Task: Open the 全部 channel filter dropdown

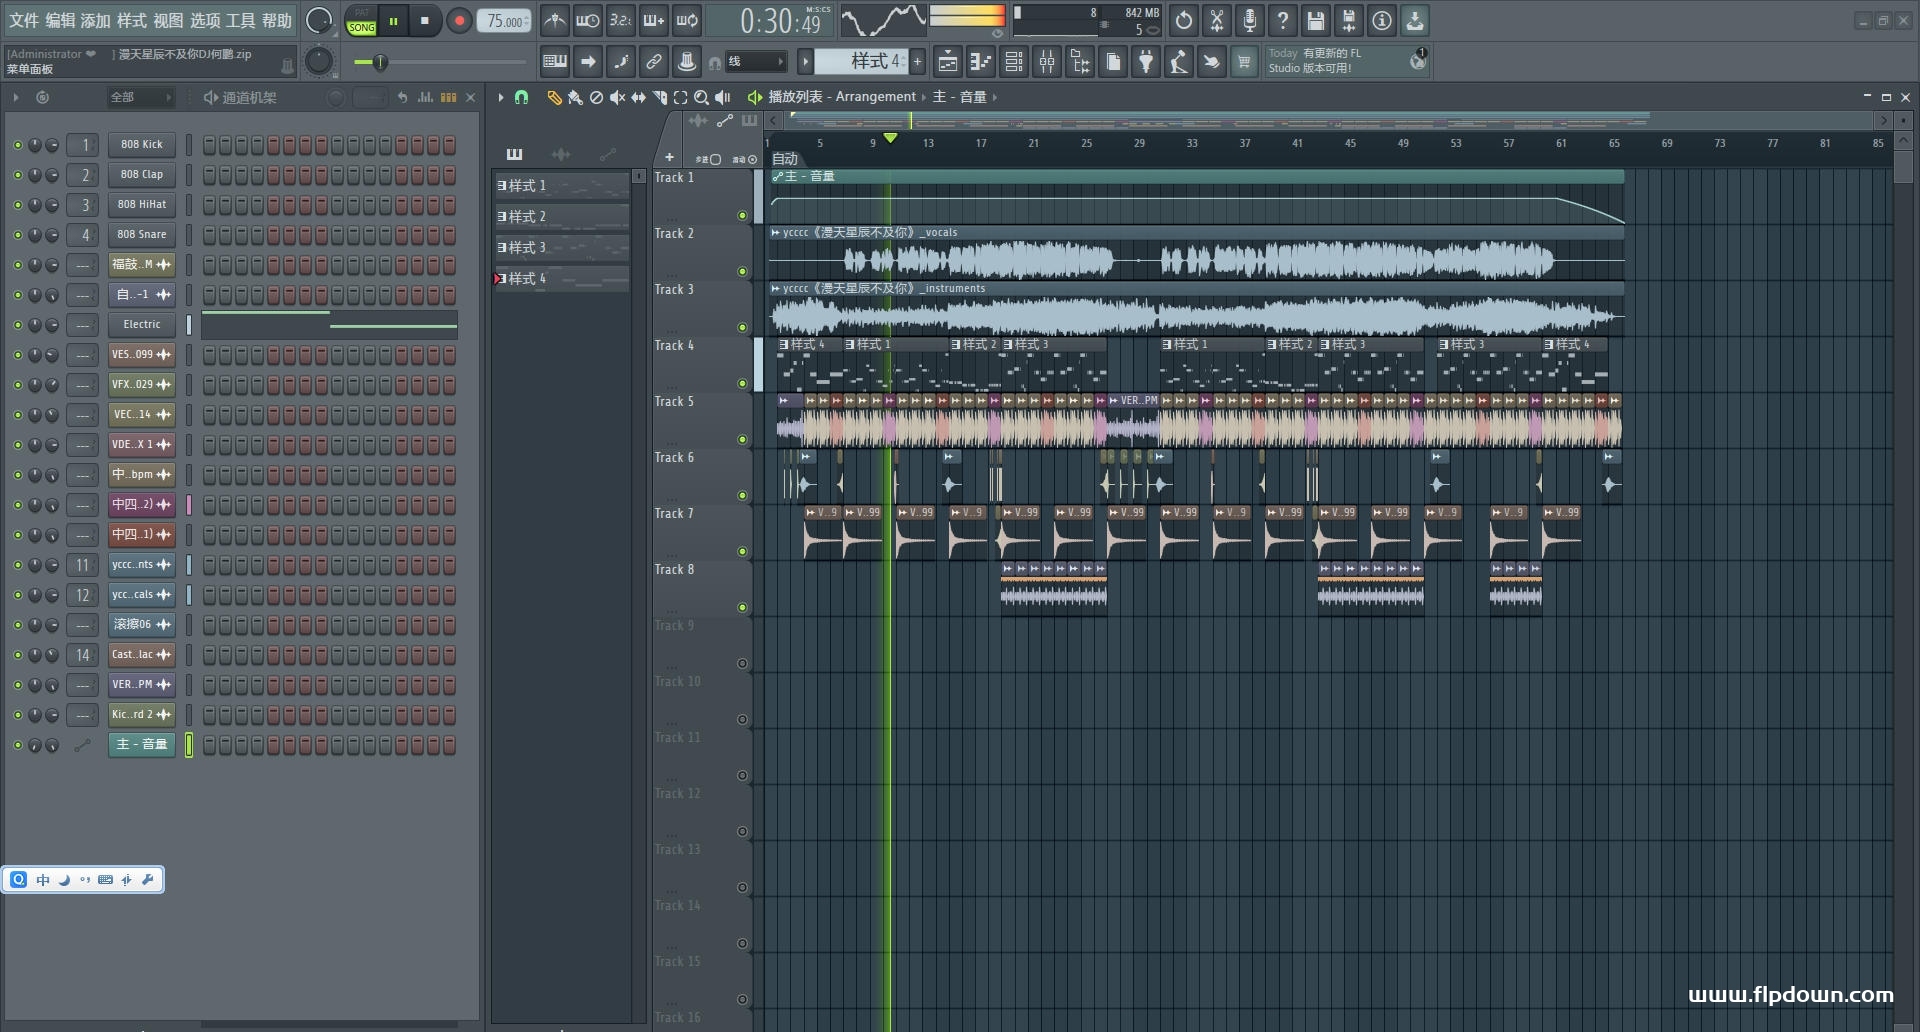Action: [140, 97]
